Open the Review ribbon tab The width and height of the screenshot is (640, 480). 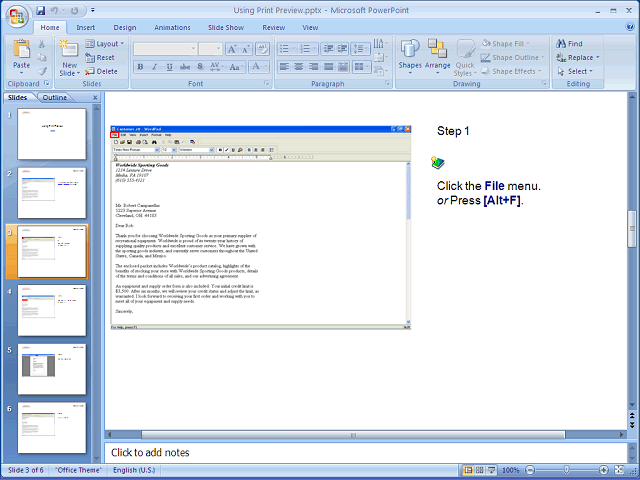[273, 27]
